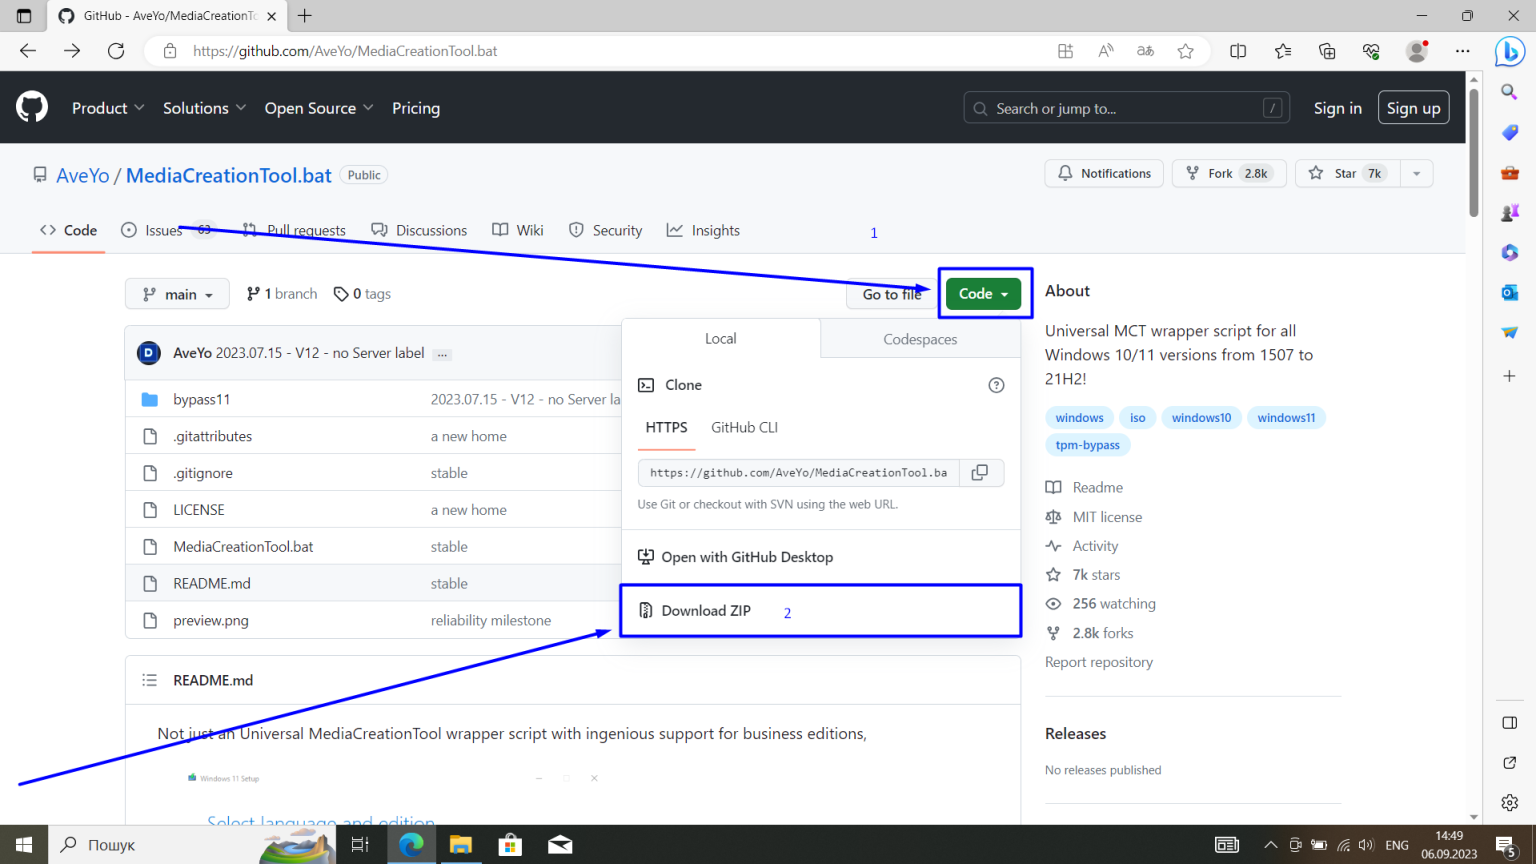Open the main branch selector
The image size is (1536, 864).
point(177,293)
